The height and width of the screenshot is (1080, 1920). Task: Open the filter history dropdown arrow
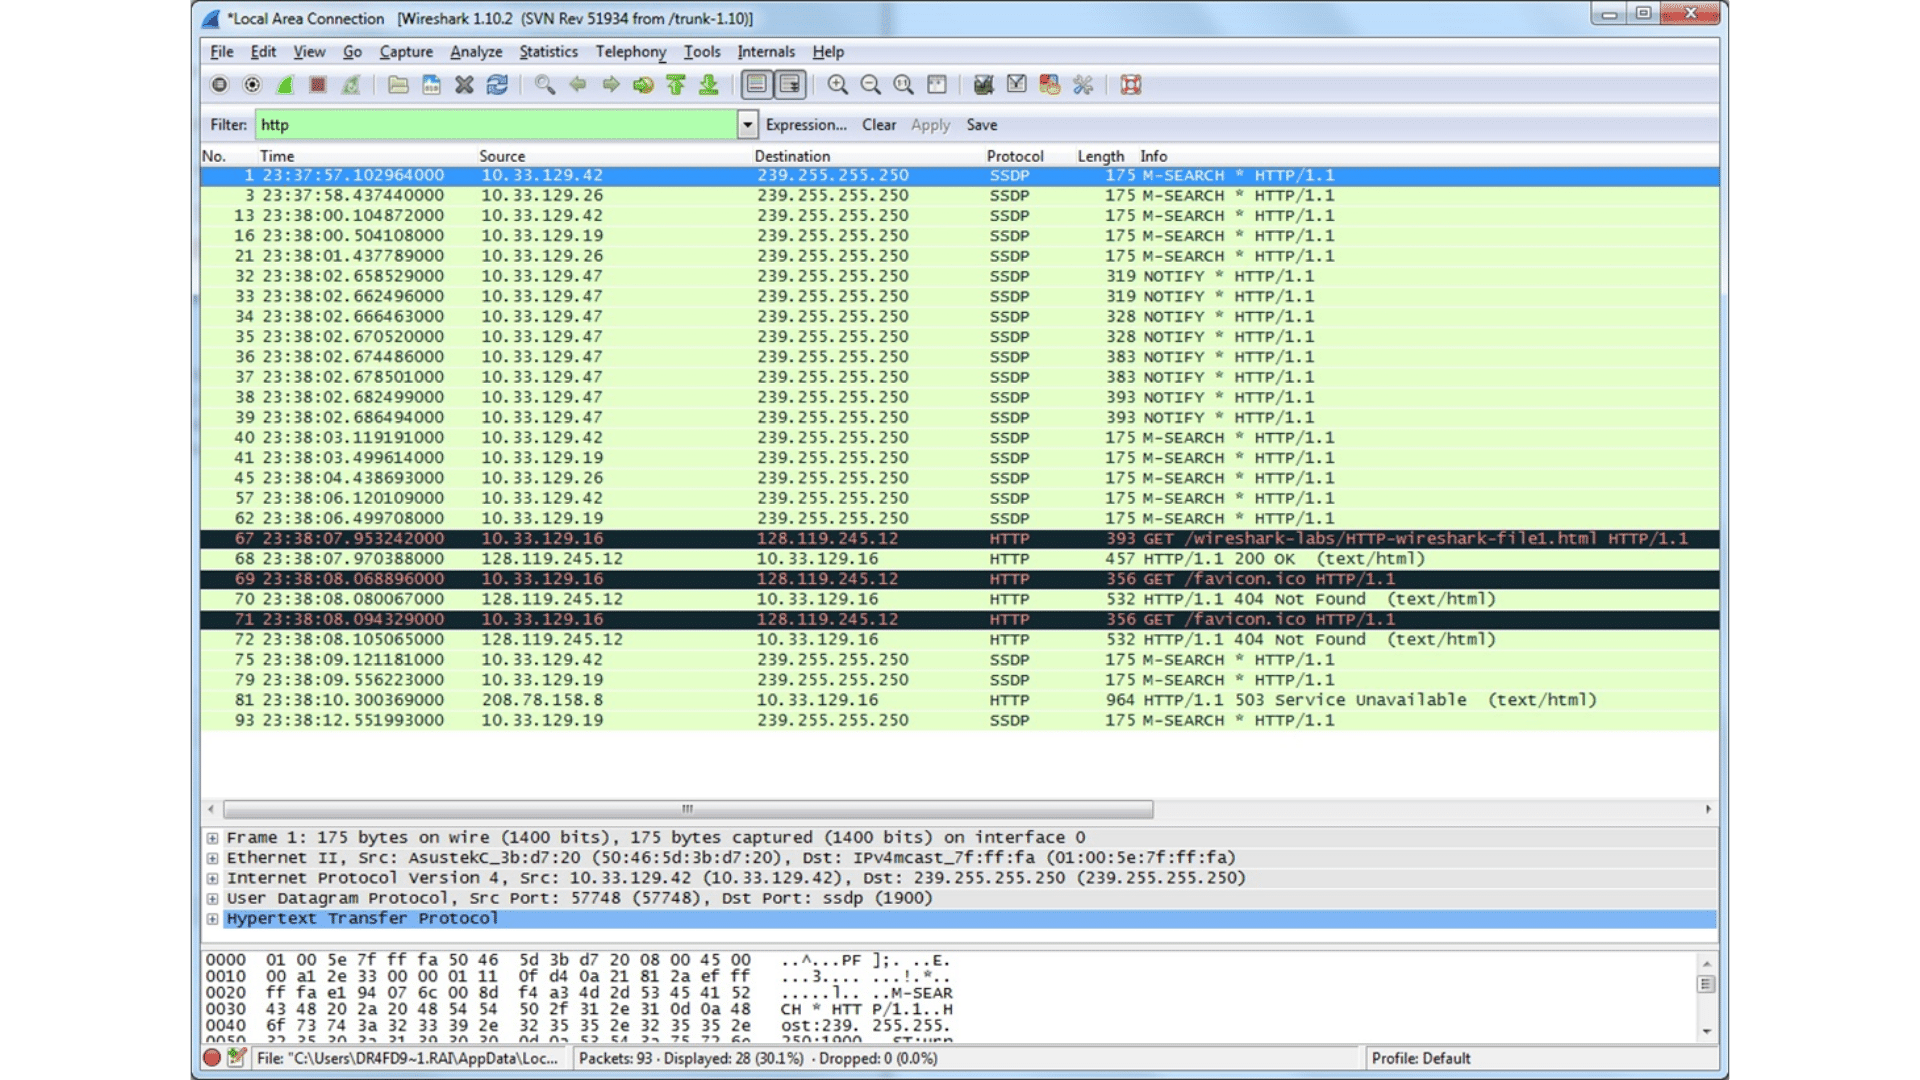[x=747, y=125]
